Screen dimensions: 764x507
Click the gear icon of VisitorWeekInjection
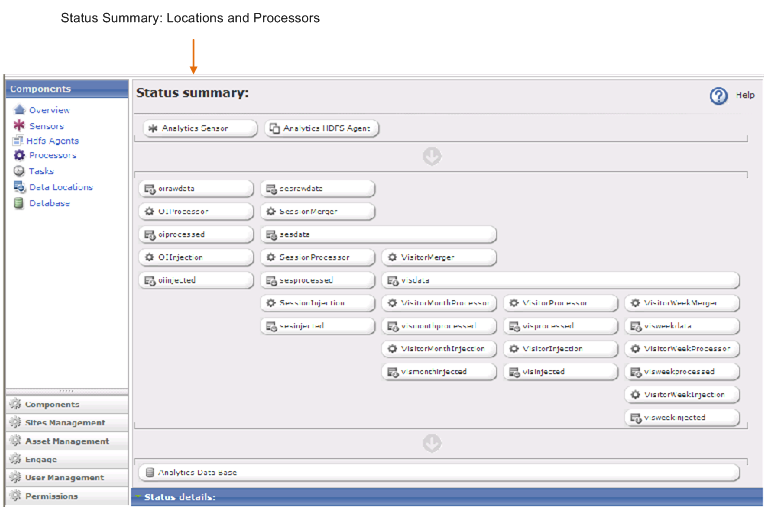coord(635,394)
